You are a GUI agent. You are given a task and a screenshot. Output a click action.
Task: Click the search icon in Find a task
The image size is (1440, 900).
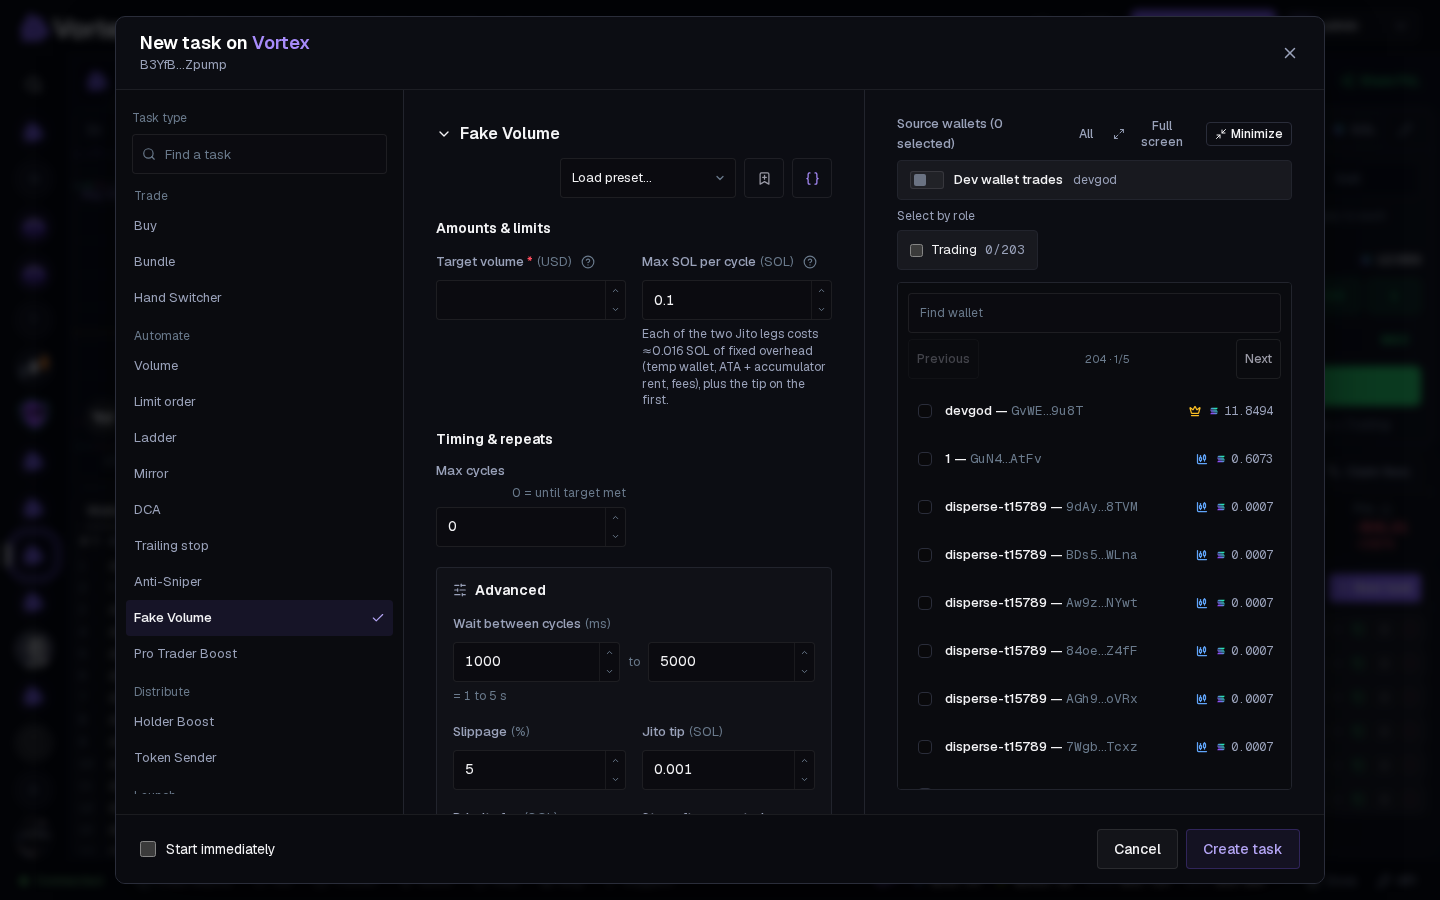tap(150, 154)
